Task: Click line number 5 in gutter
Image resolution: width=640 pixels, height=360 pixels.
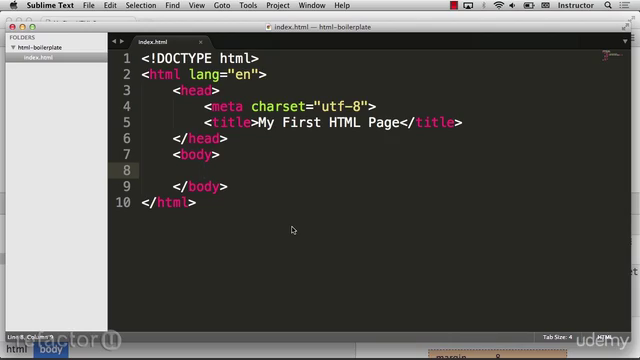Action: 127,122
